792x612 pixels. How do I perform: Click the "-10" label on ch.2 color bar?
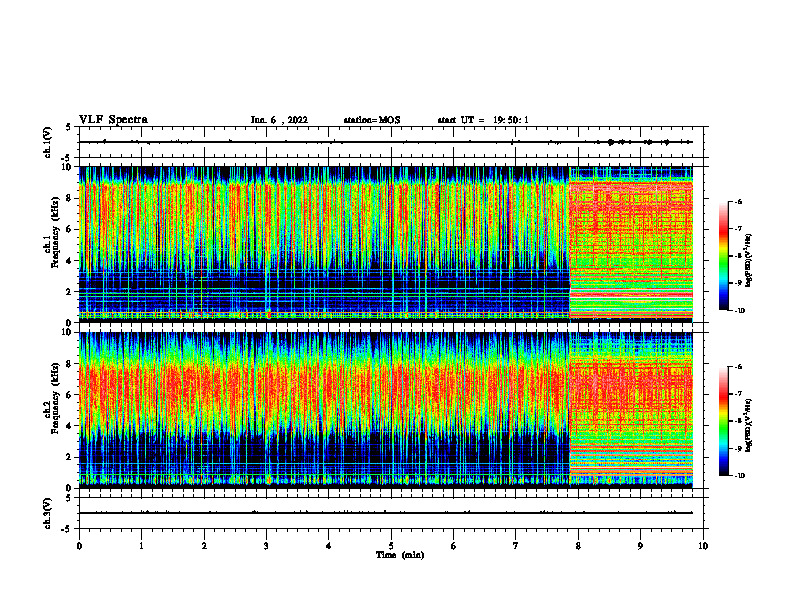[740, 475]
